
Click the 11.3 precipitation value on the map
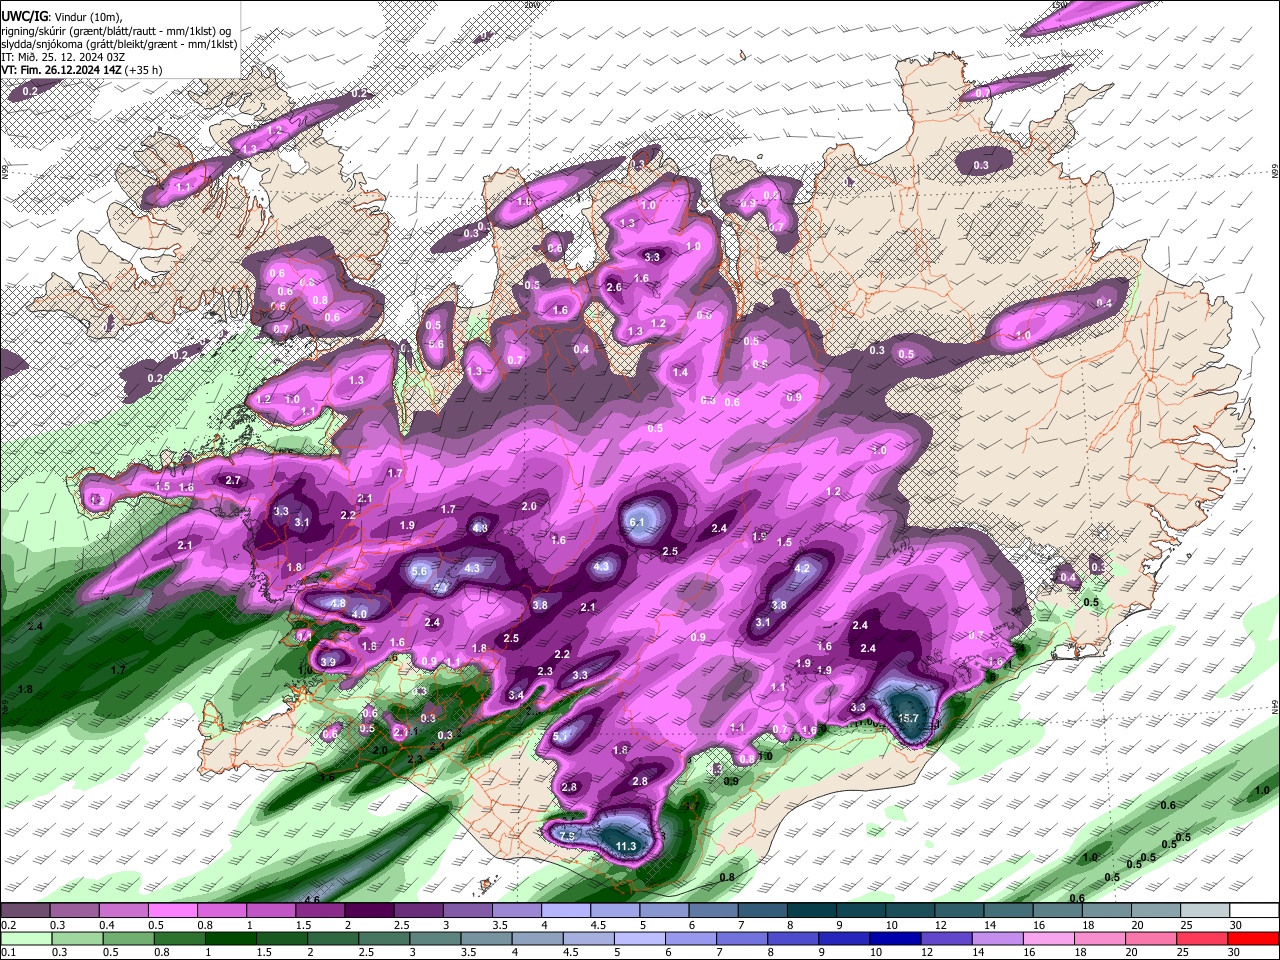click(626, 846)
